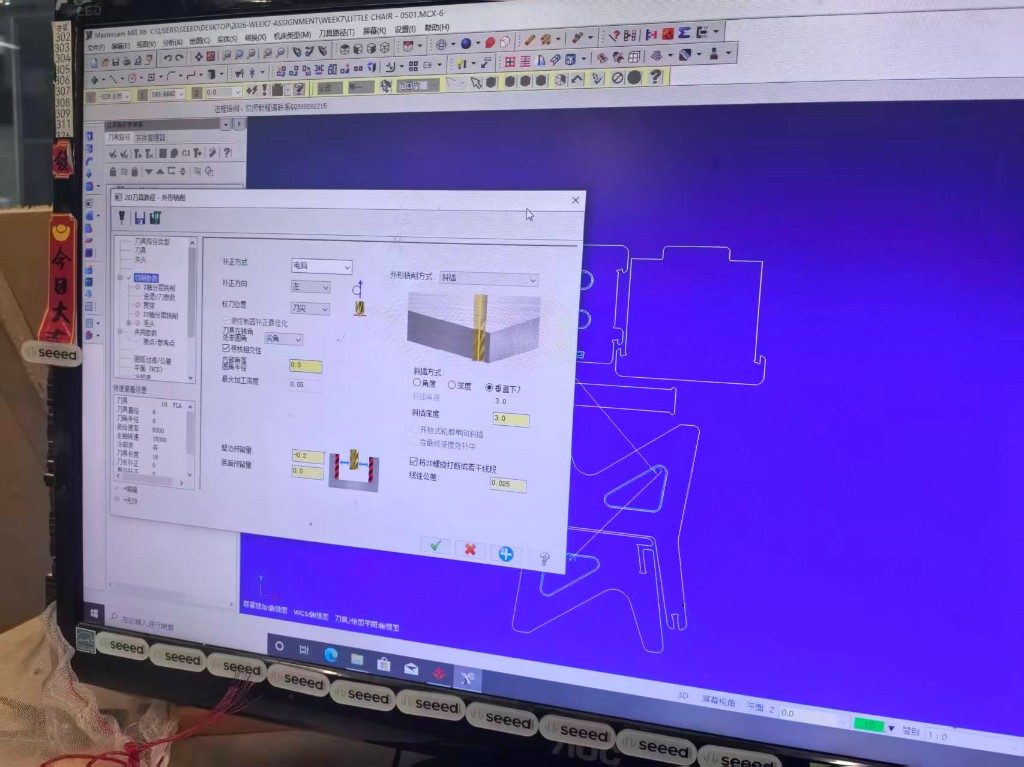Click the green load-parameters icon in dialog toolbar
Viewport: 1024px width, 767px height.
pyautogui.click(x=155, y=218)
